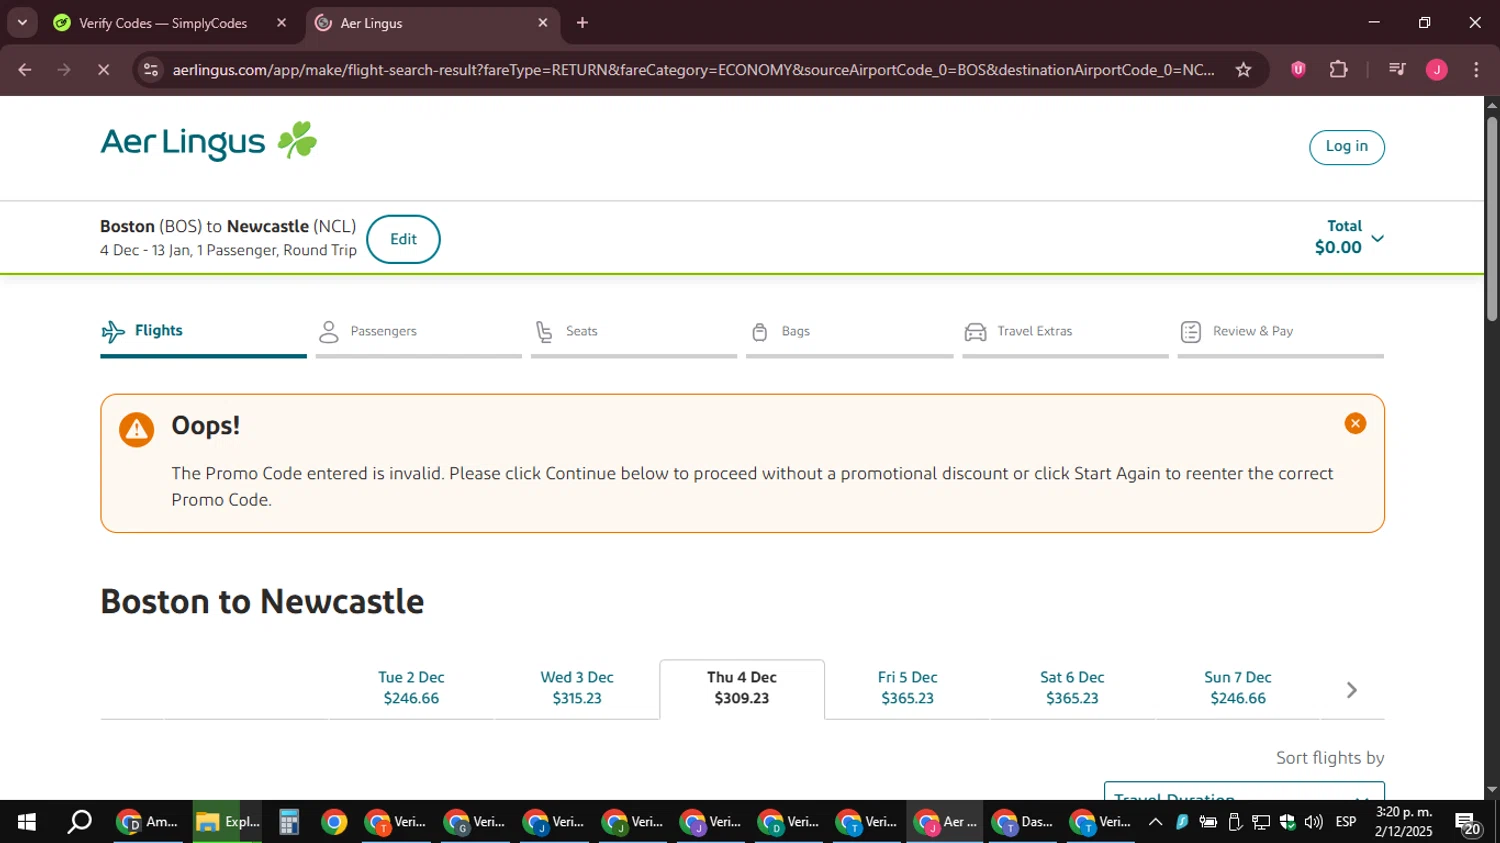This screenshot has width=1500, height=843.
Task: Open File Explorer from taskbar
Action: point(227,822)
